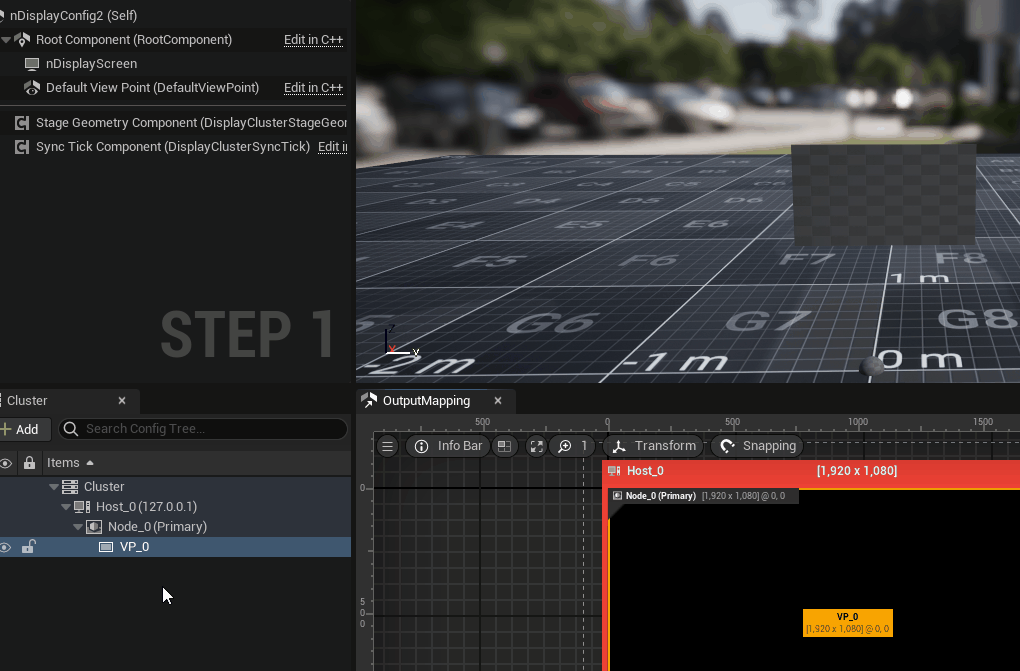Select VP_0 in the cluster tree
This screenshot has width=1020, height=671.
(135, 547)
